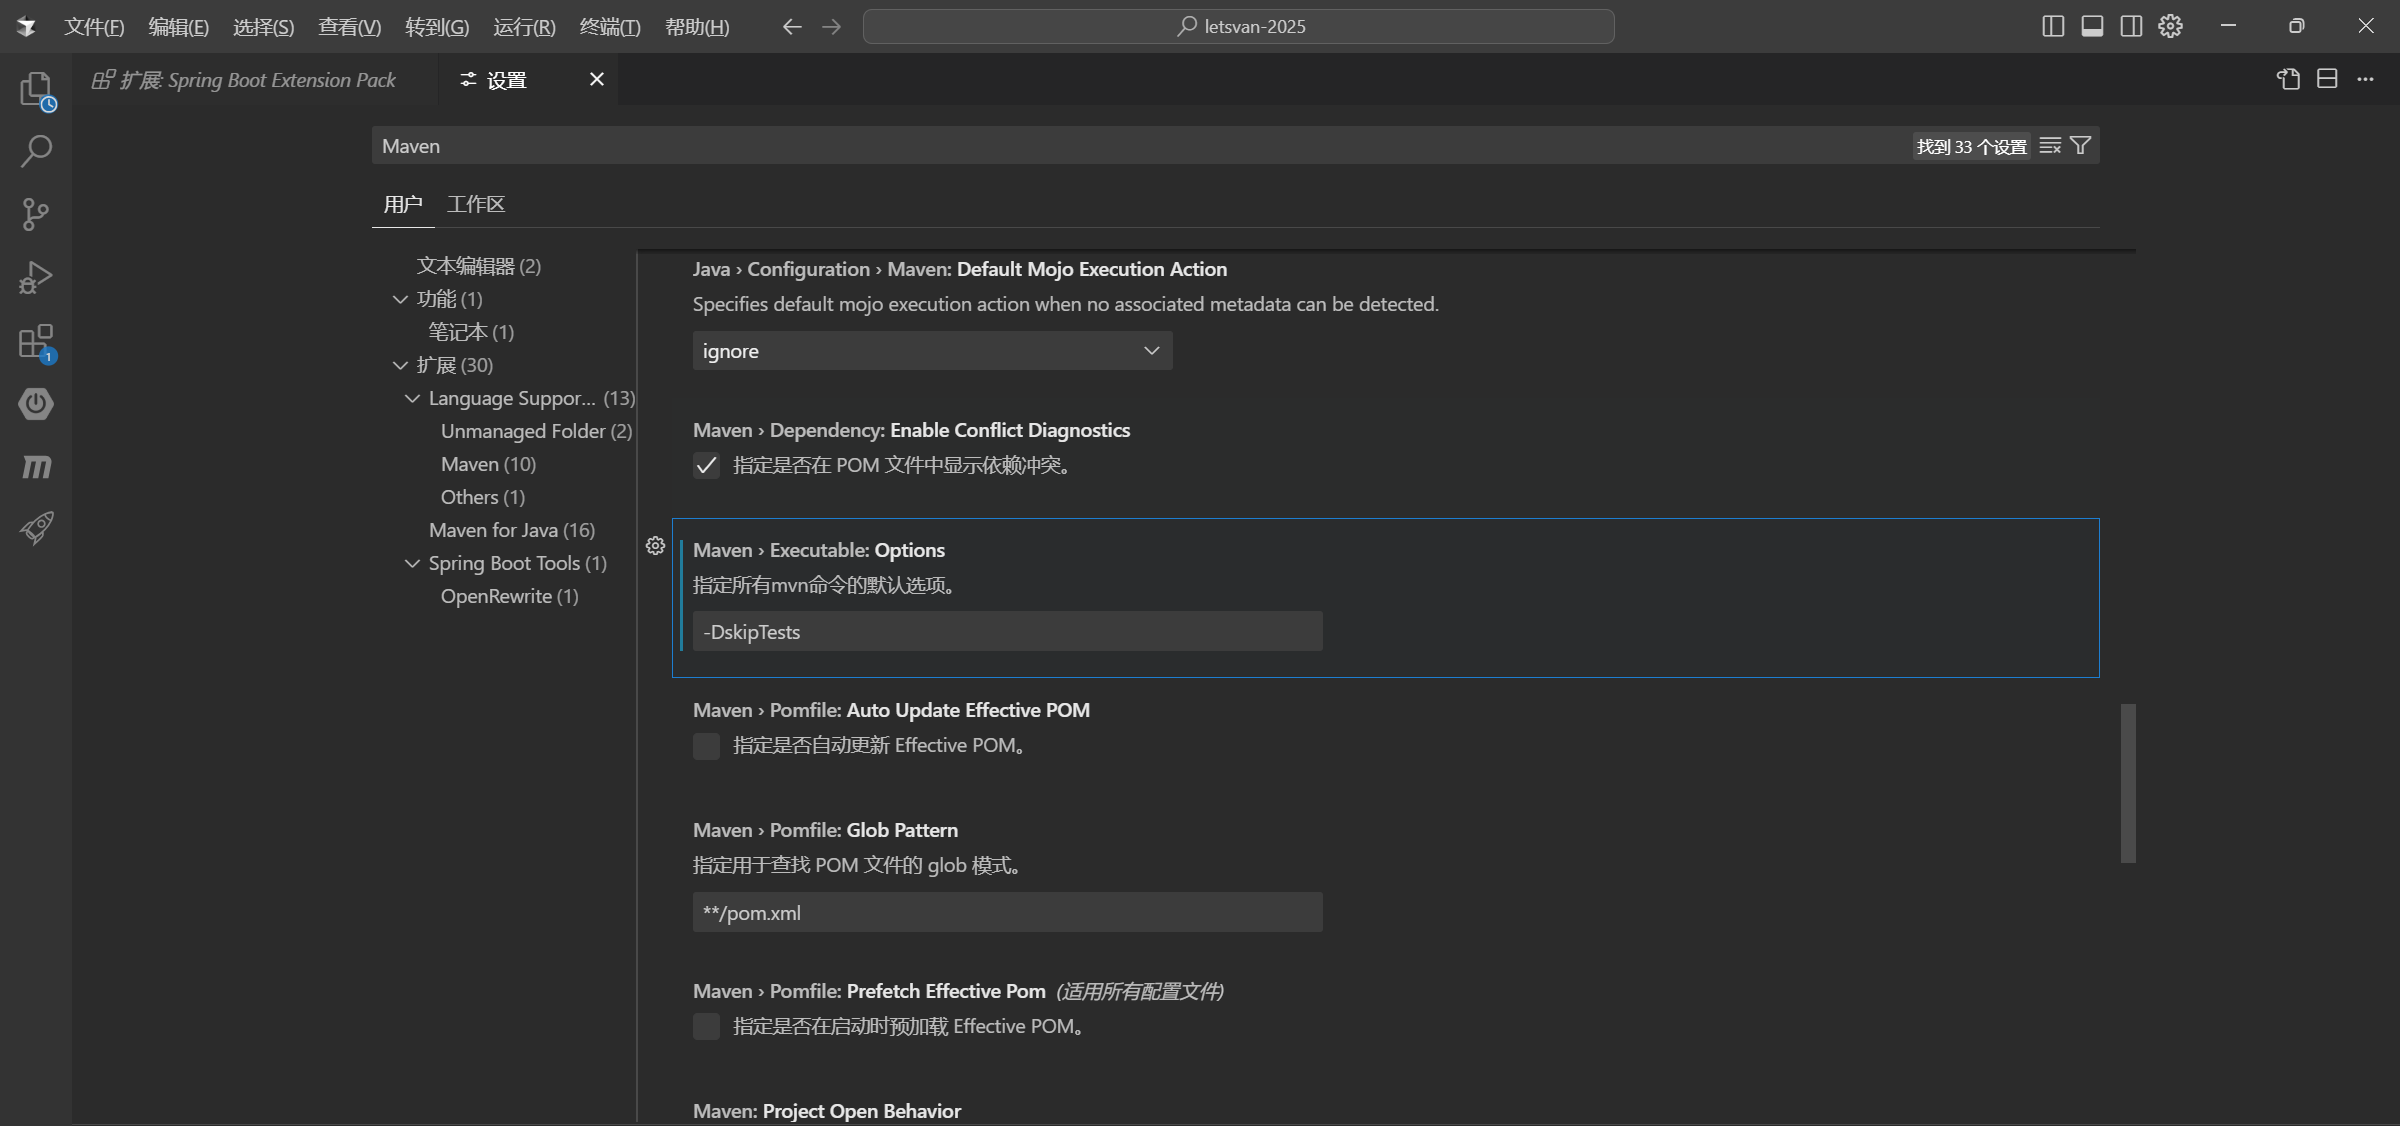Collapse the Language Support category
The height and width of the screenshot is (1126, 2400).
(x=412, y=398)
